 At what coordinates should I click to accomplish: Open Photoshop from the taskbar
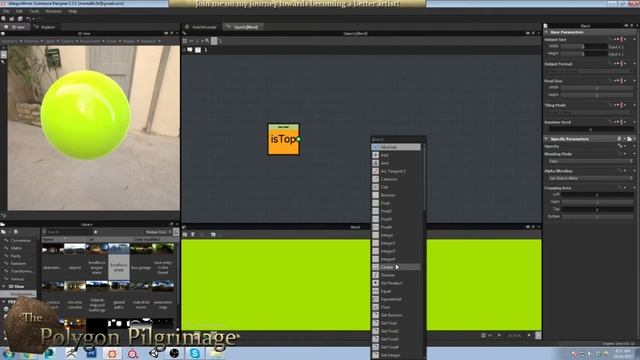pos(91,353)
